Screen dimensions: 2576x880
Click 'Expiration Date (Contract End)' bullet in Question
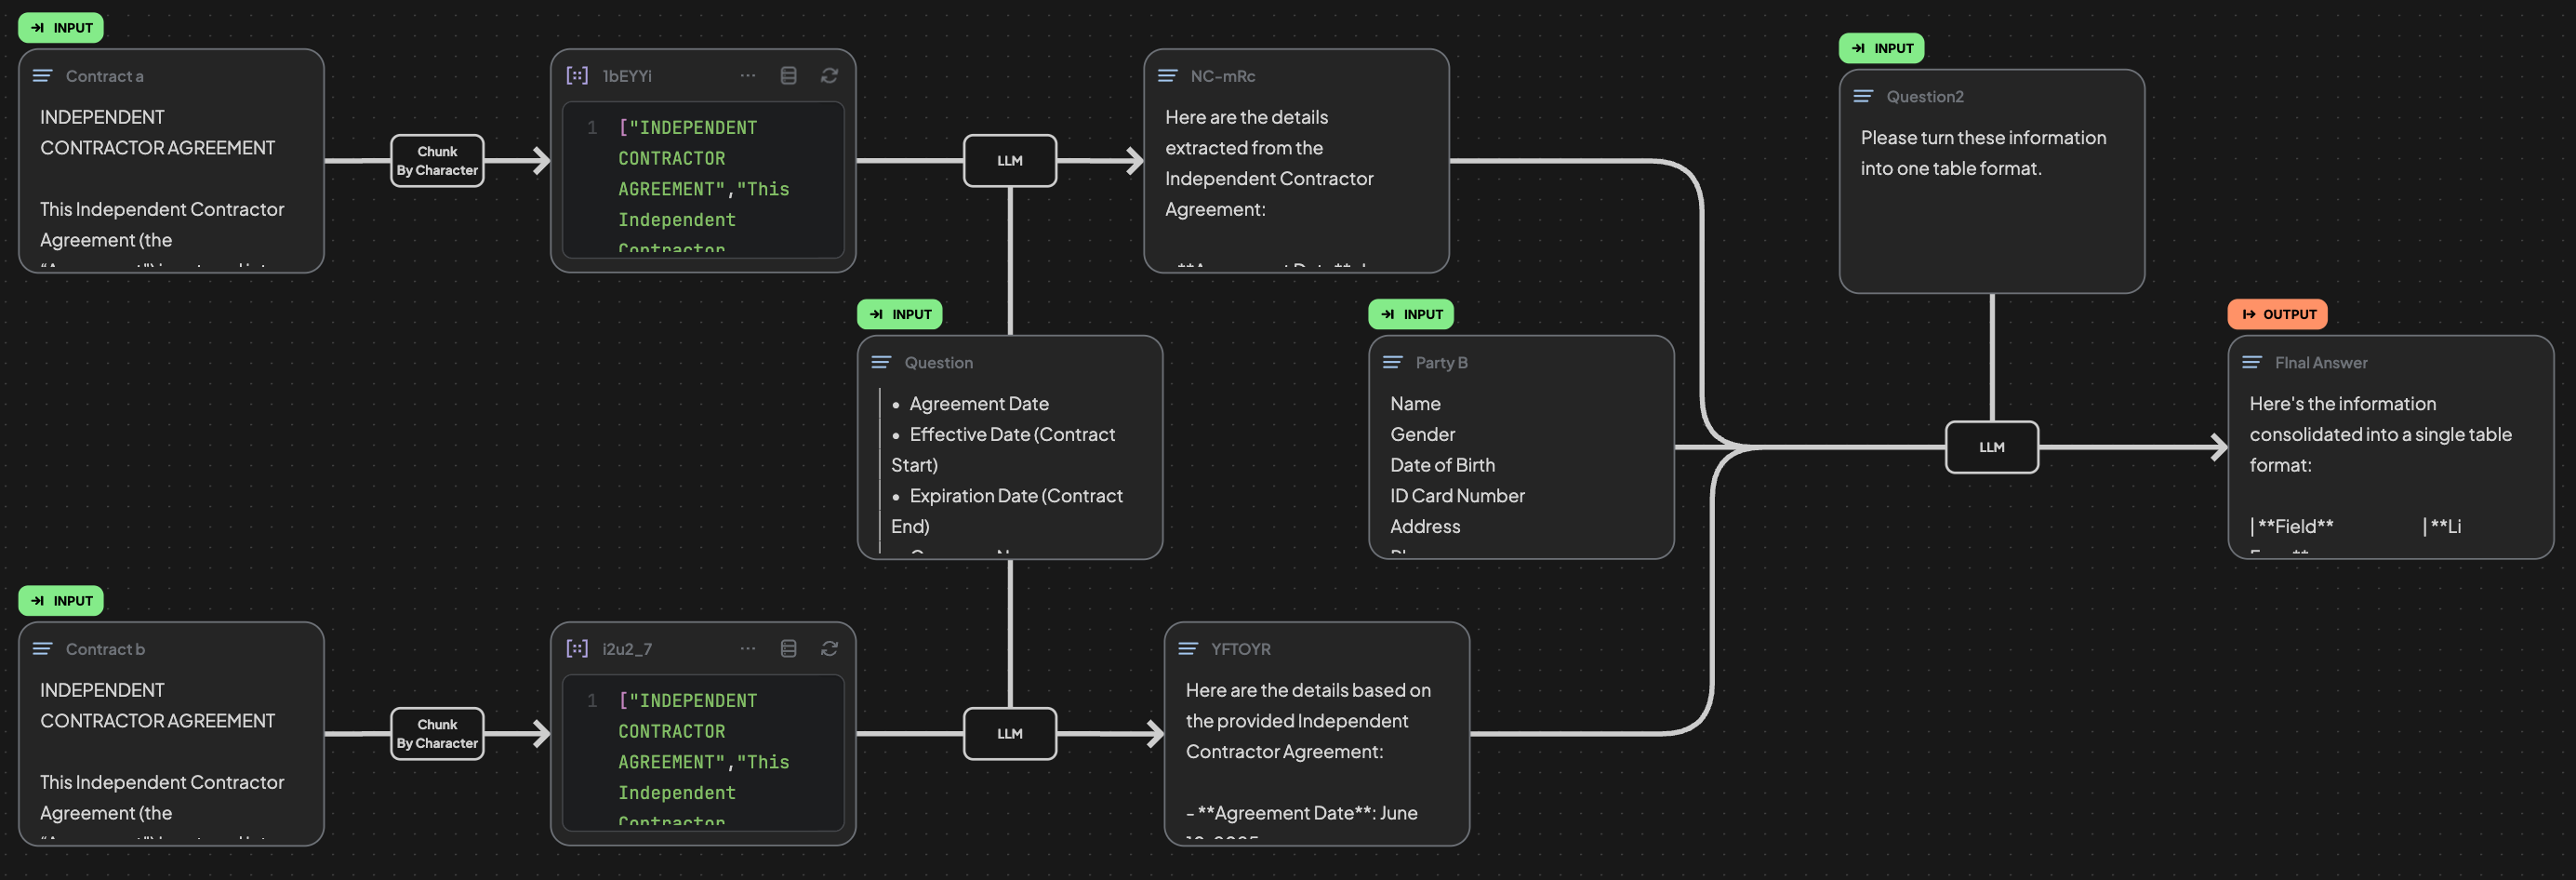point(1007,511)
